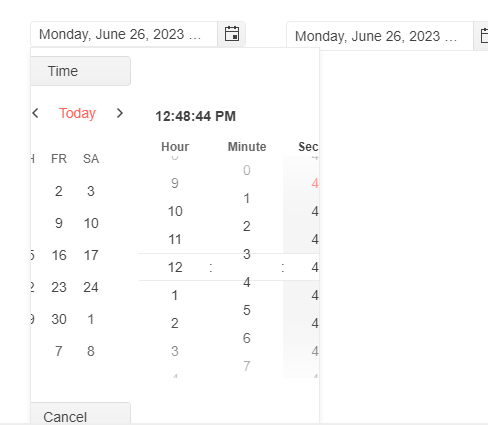Open the second date field's calendar icon
The width and height of the screenshot is (488, 425).
point(482,36)
